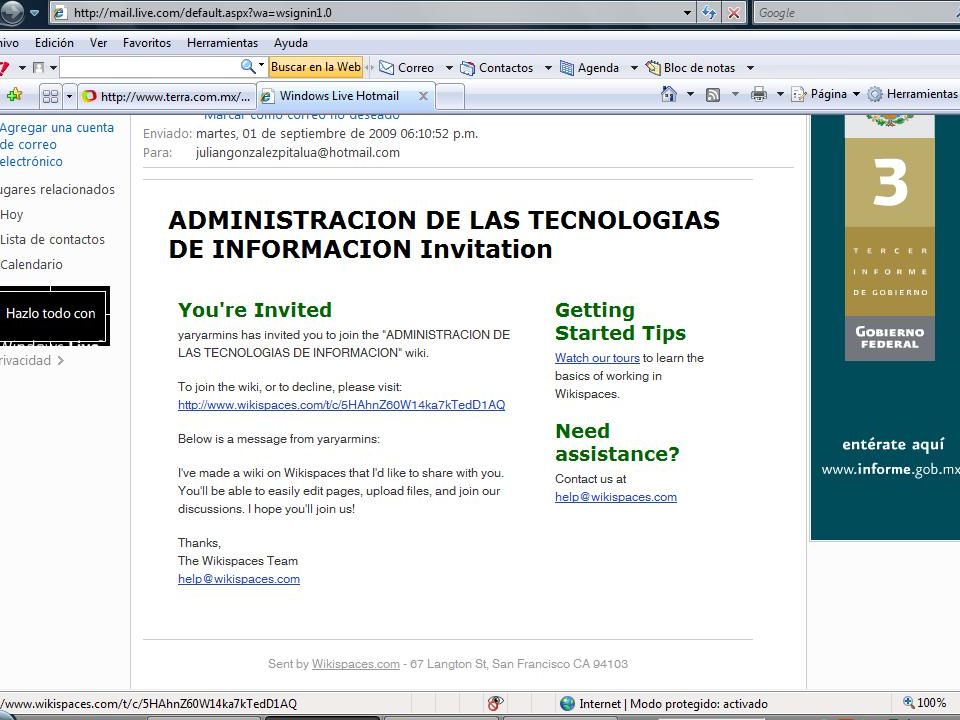This screenshot has width=960, height=720.
Task: Click the Bloc de notas icon
Action: pyautogui.click(x=653, y=67)
